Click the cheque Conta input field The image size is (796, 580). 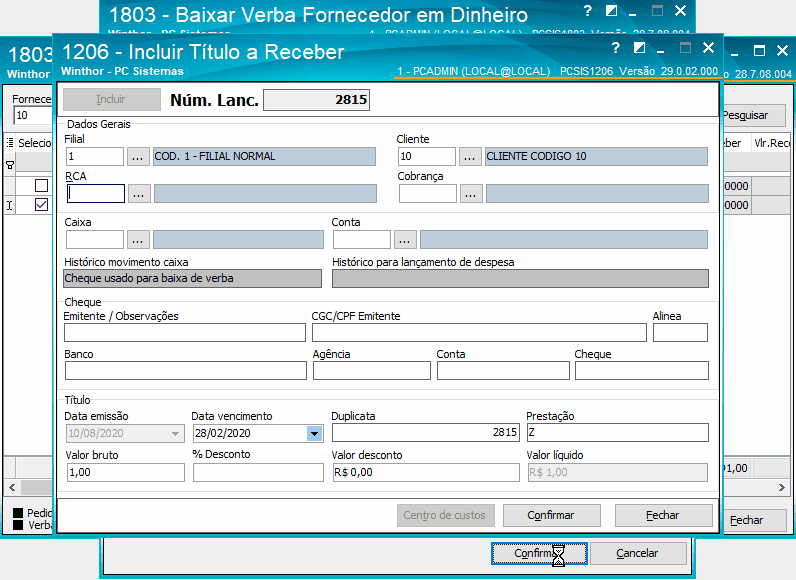pyautogui.click(x=503, y=370)
